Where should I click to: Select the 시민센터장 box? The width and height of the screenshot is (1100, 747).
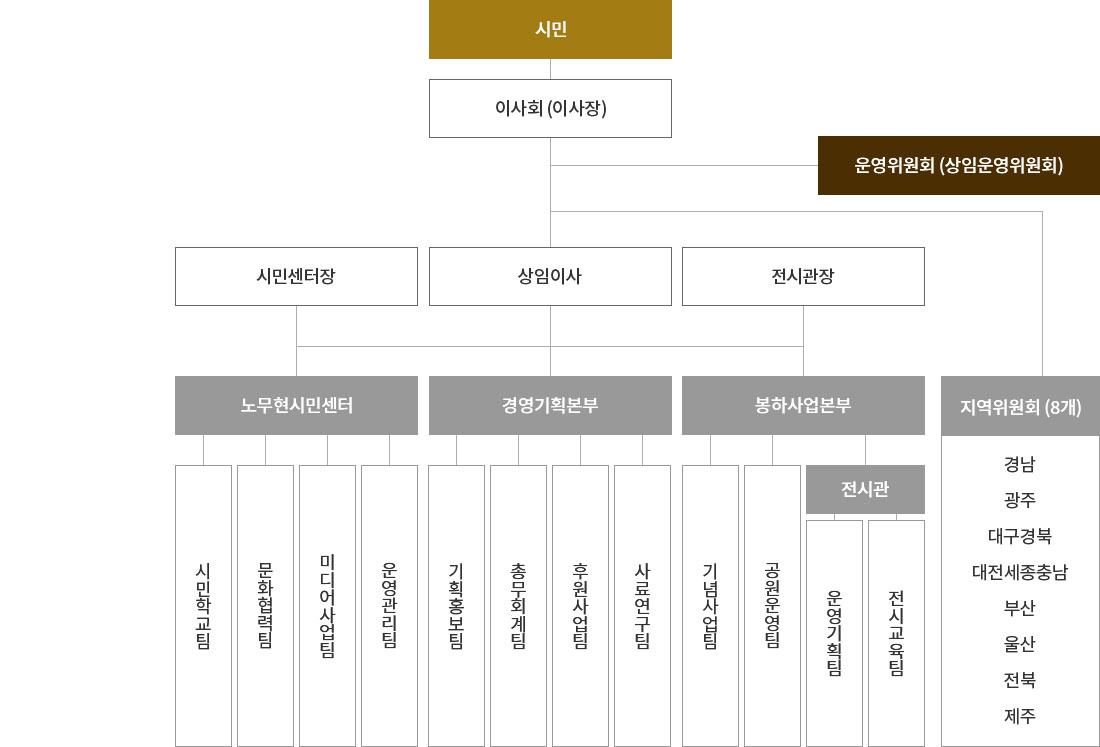coord(296,276)
